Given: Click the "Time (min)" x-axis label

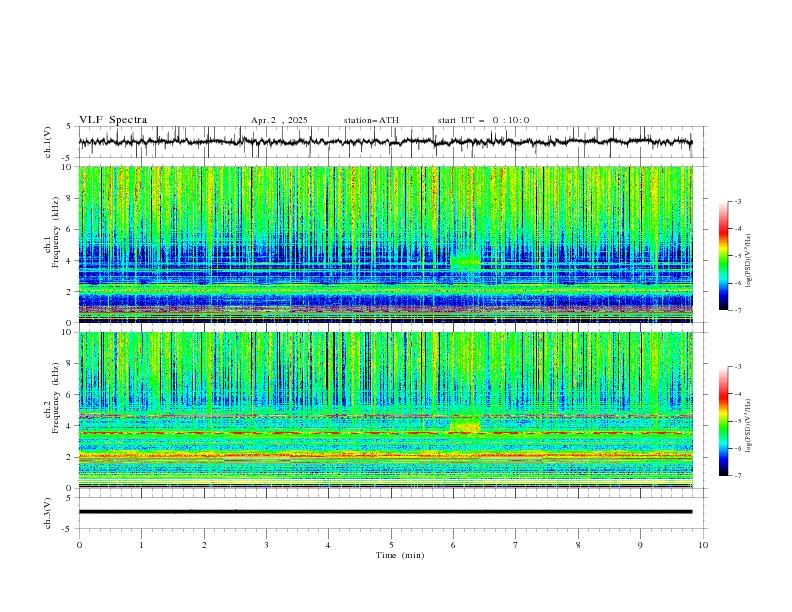Looking at the screenshot, I should (x=400, y=555).
